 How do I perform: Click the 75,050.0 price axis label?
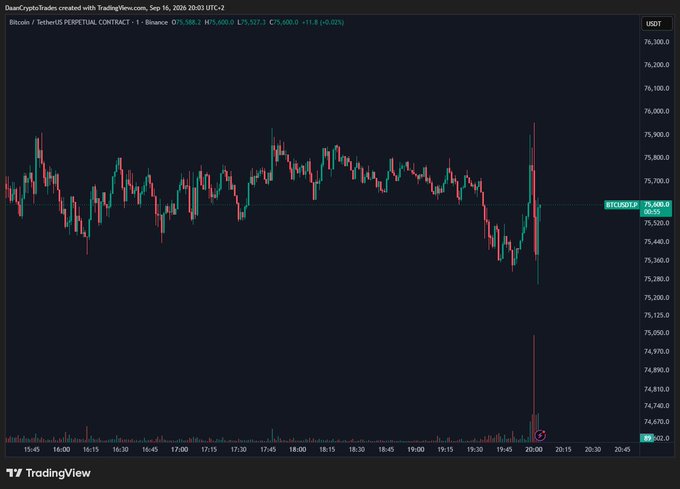click(656, 333)
